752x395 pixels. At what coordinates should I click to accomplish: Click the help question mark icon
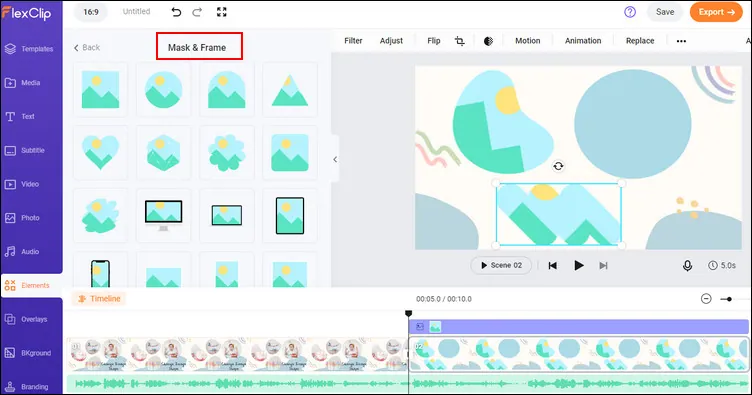[x=630, y=12]
